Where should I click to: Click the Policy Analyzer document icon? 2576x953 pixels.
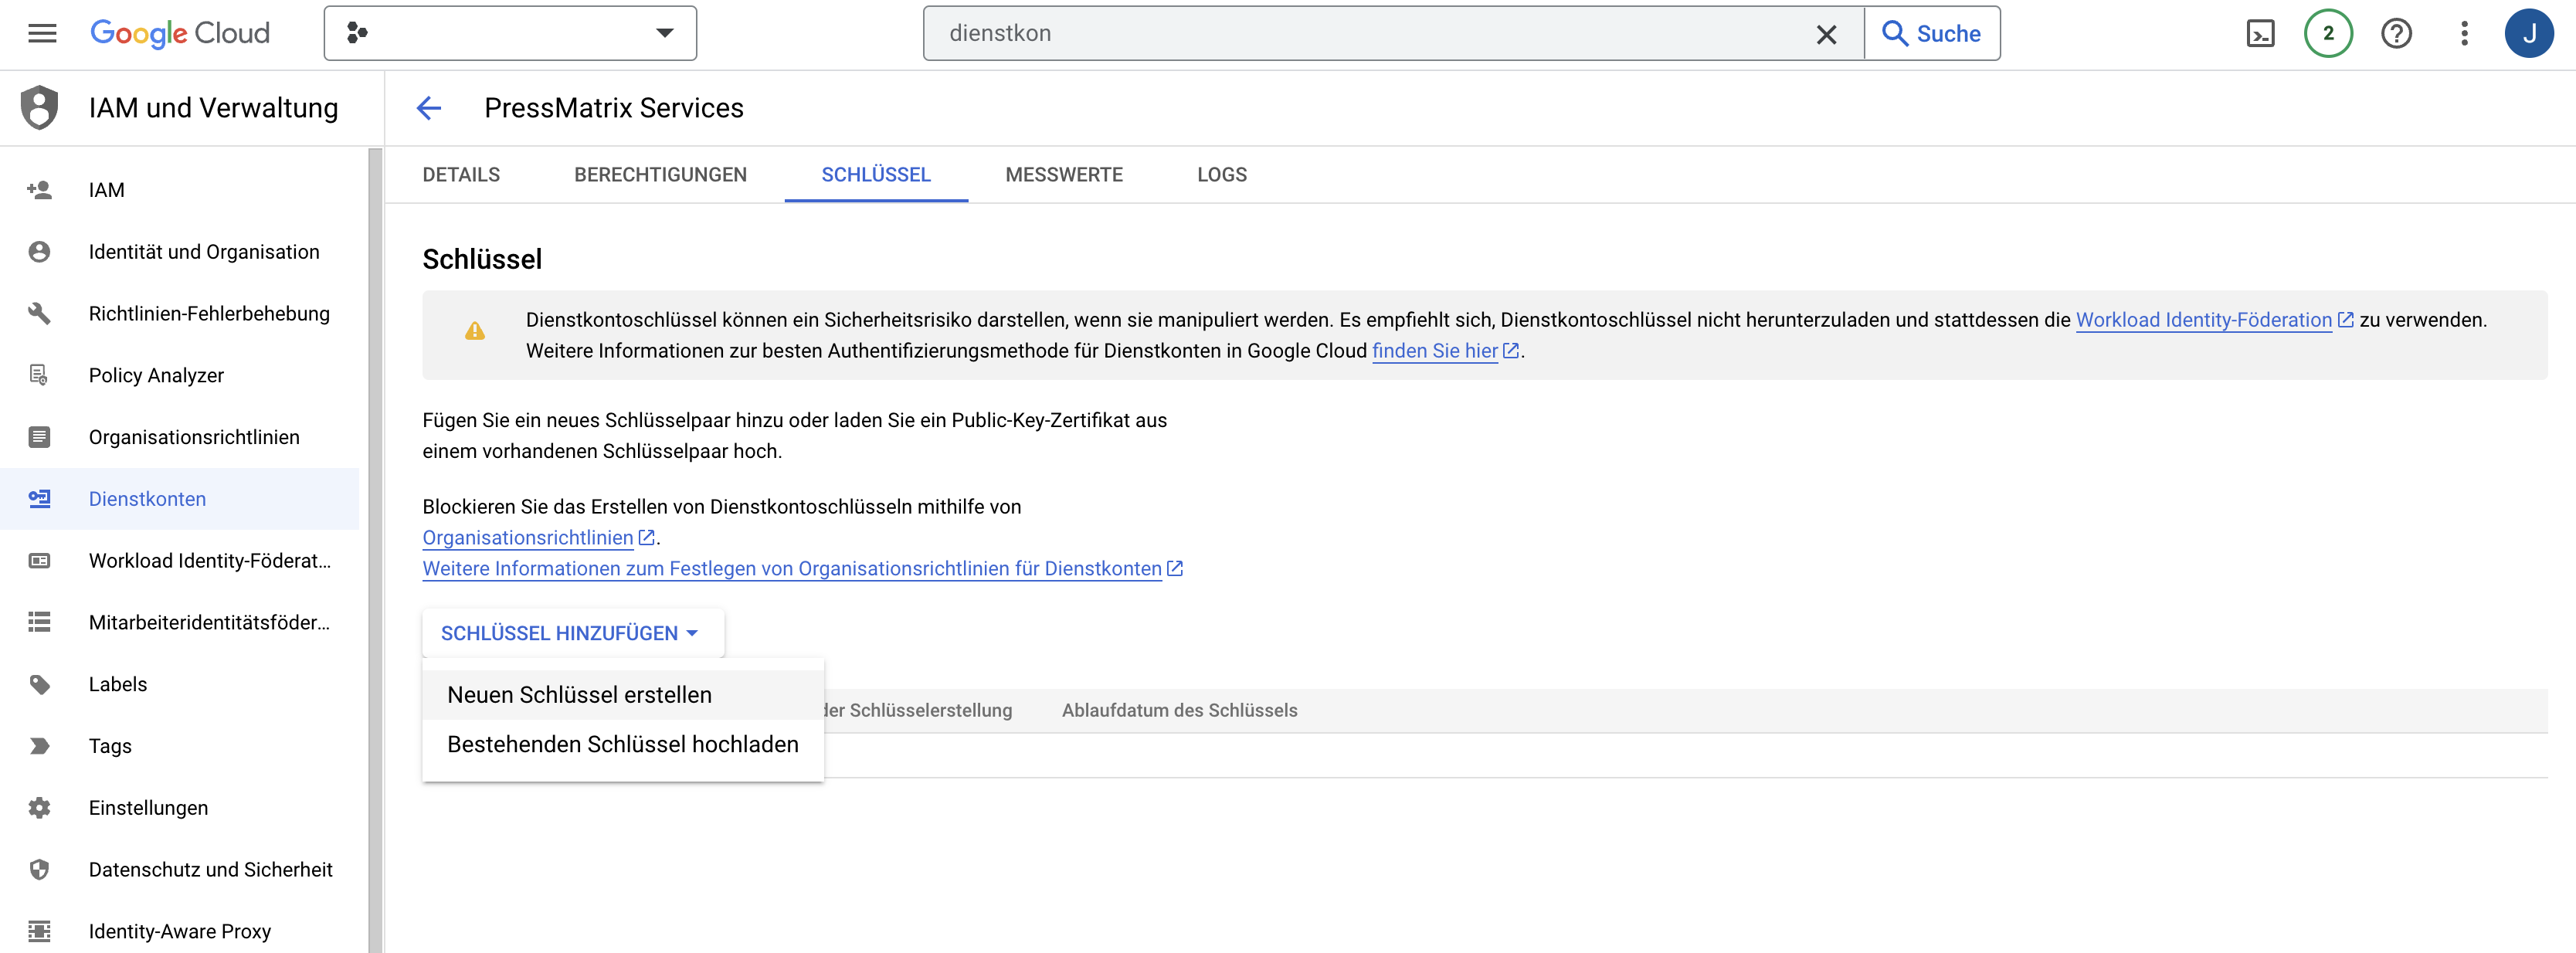point(40,376)
